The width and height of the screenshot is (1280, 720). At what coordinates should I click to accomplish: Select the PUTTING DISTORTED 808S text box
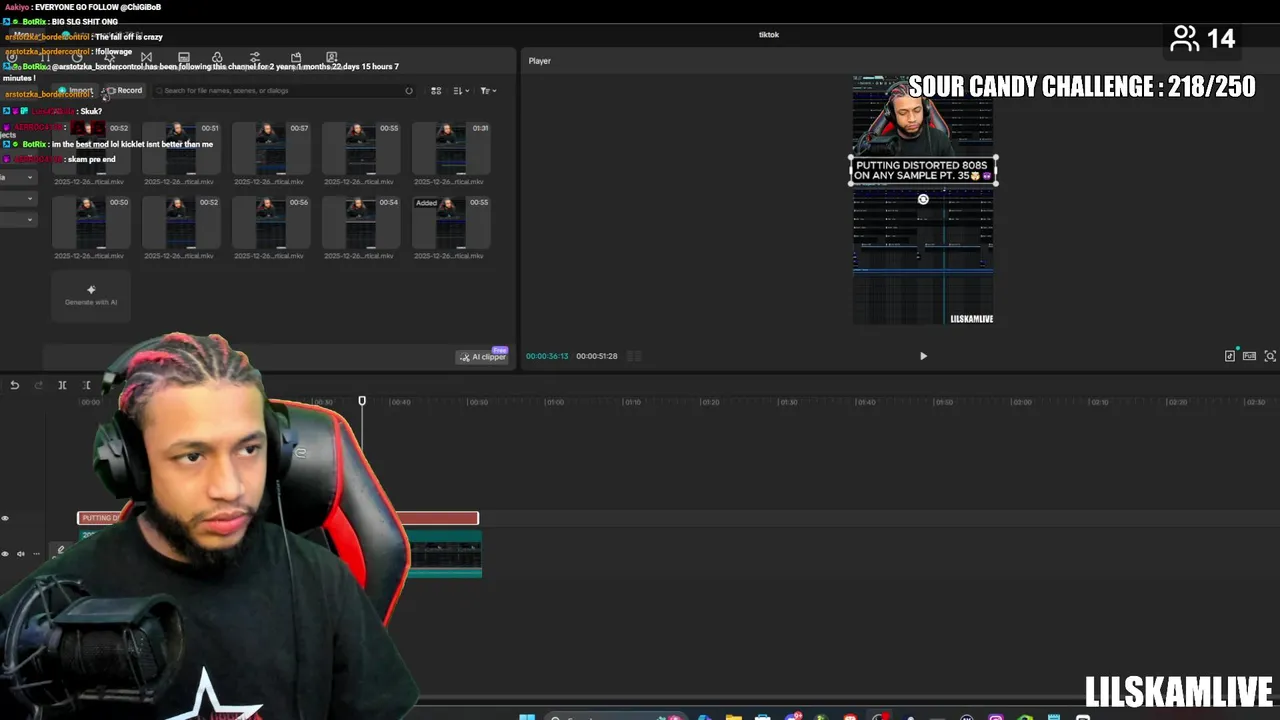click(x=923, y=170)
